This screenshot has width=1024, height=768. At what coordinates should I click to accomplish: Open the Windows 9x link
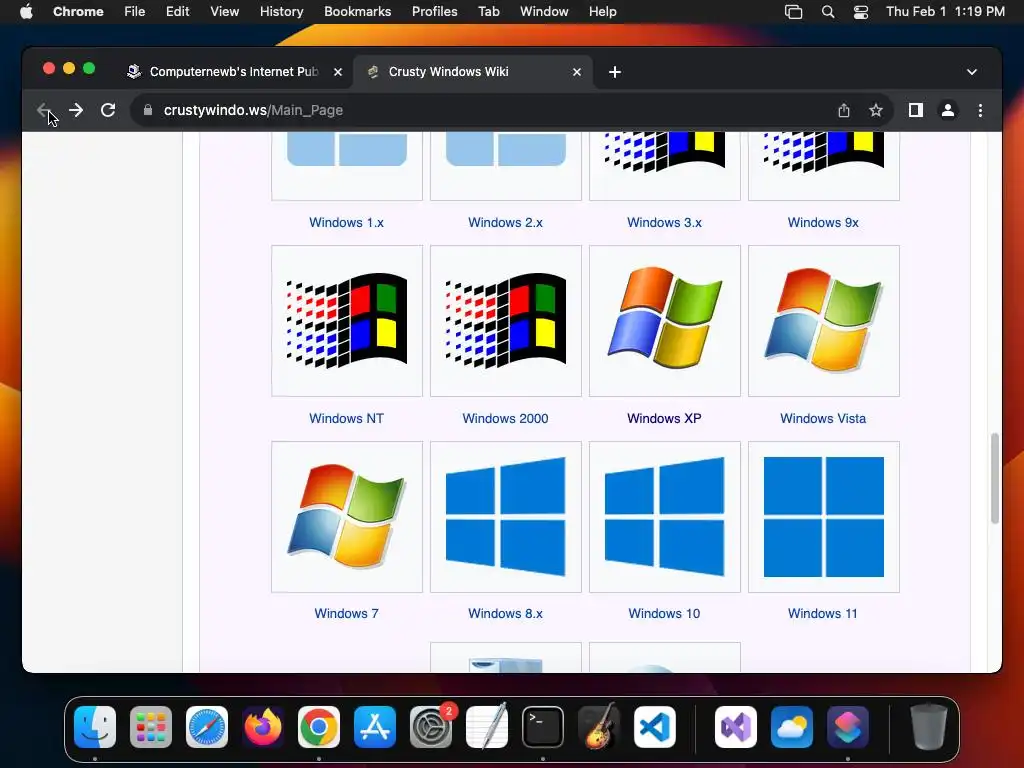[823, 223]
